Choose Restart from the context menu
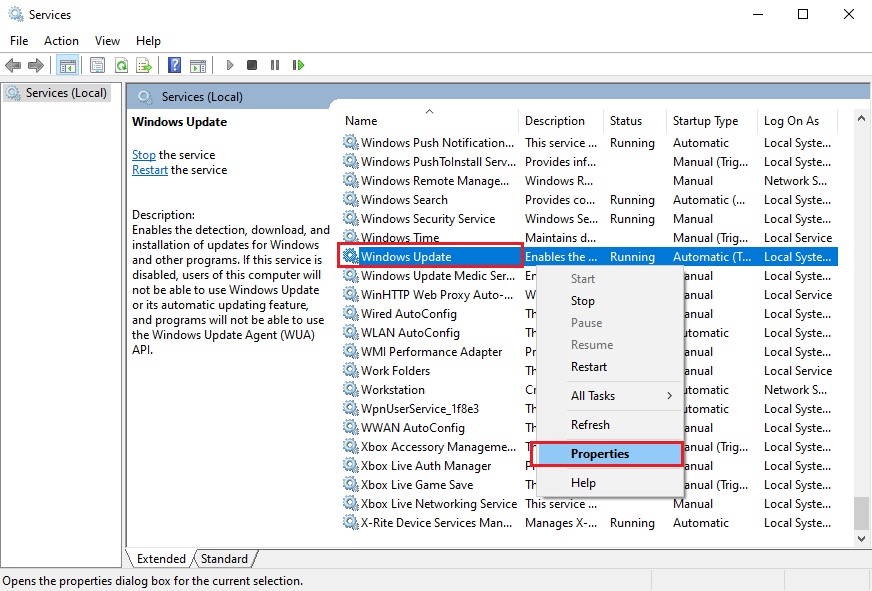 click(610, 367)
